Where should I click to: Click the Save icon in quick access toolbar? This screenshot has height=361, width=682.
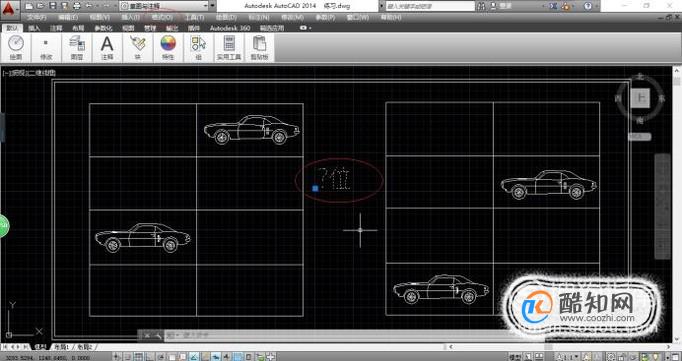coord(53,6)
